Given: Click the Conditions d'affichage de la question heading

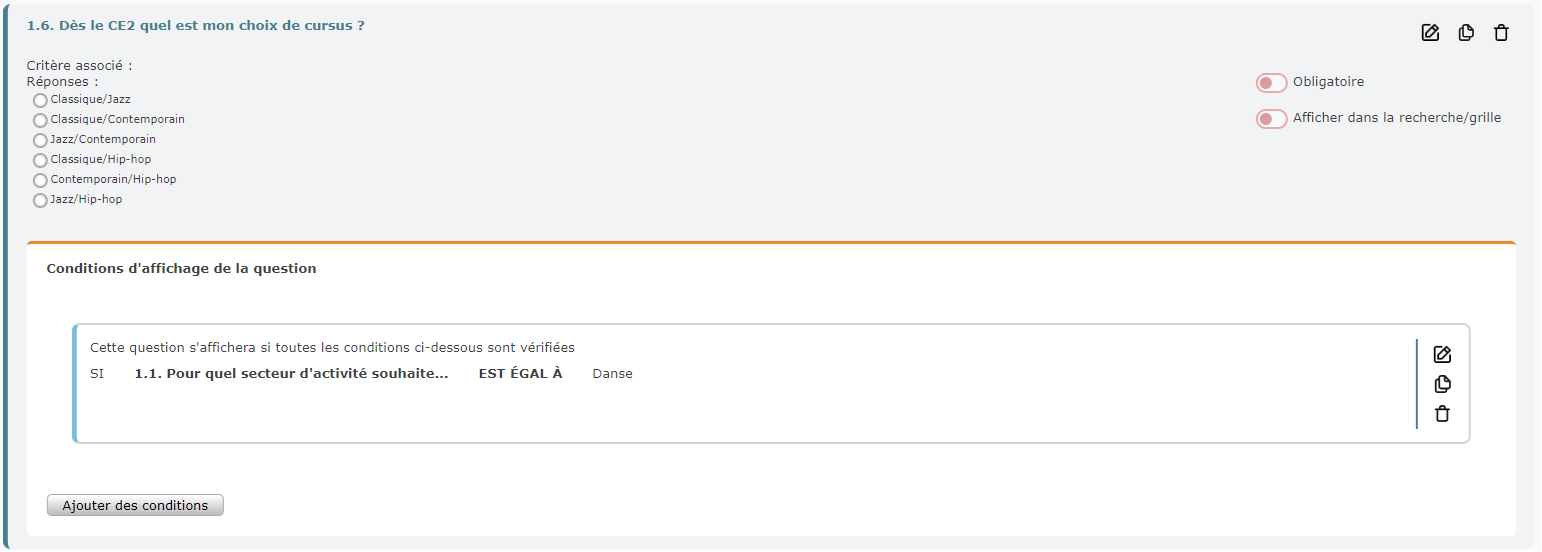Looking at the screenshot, I should (x=181, y=269).
